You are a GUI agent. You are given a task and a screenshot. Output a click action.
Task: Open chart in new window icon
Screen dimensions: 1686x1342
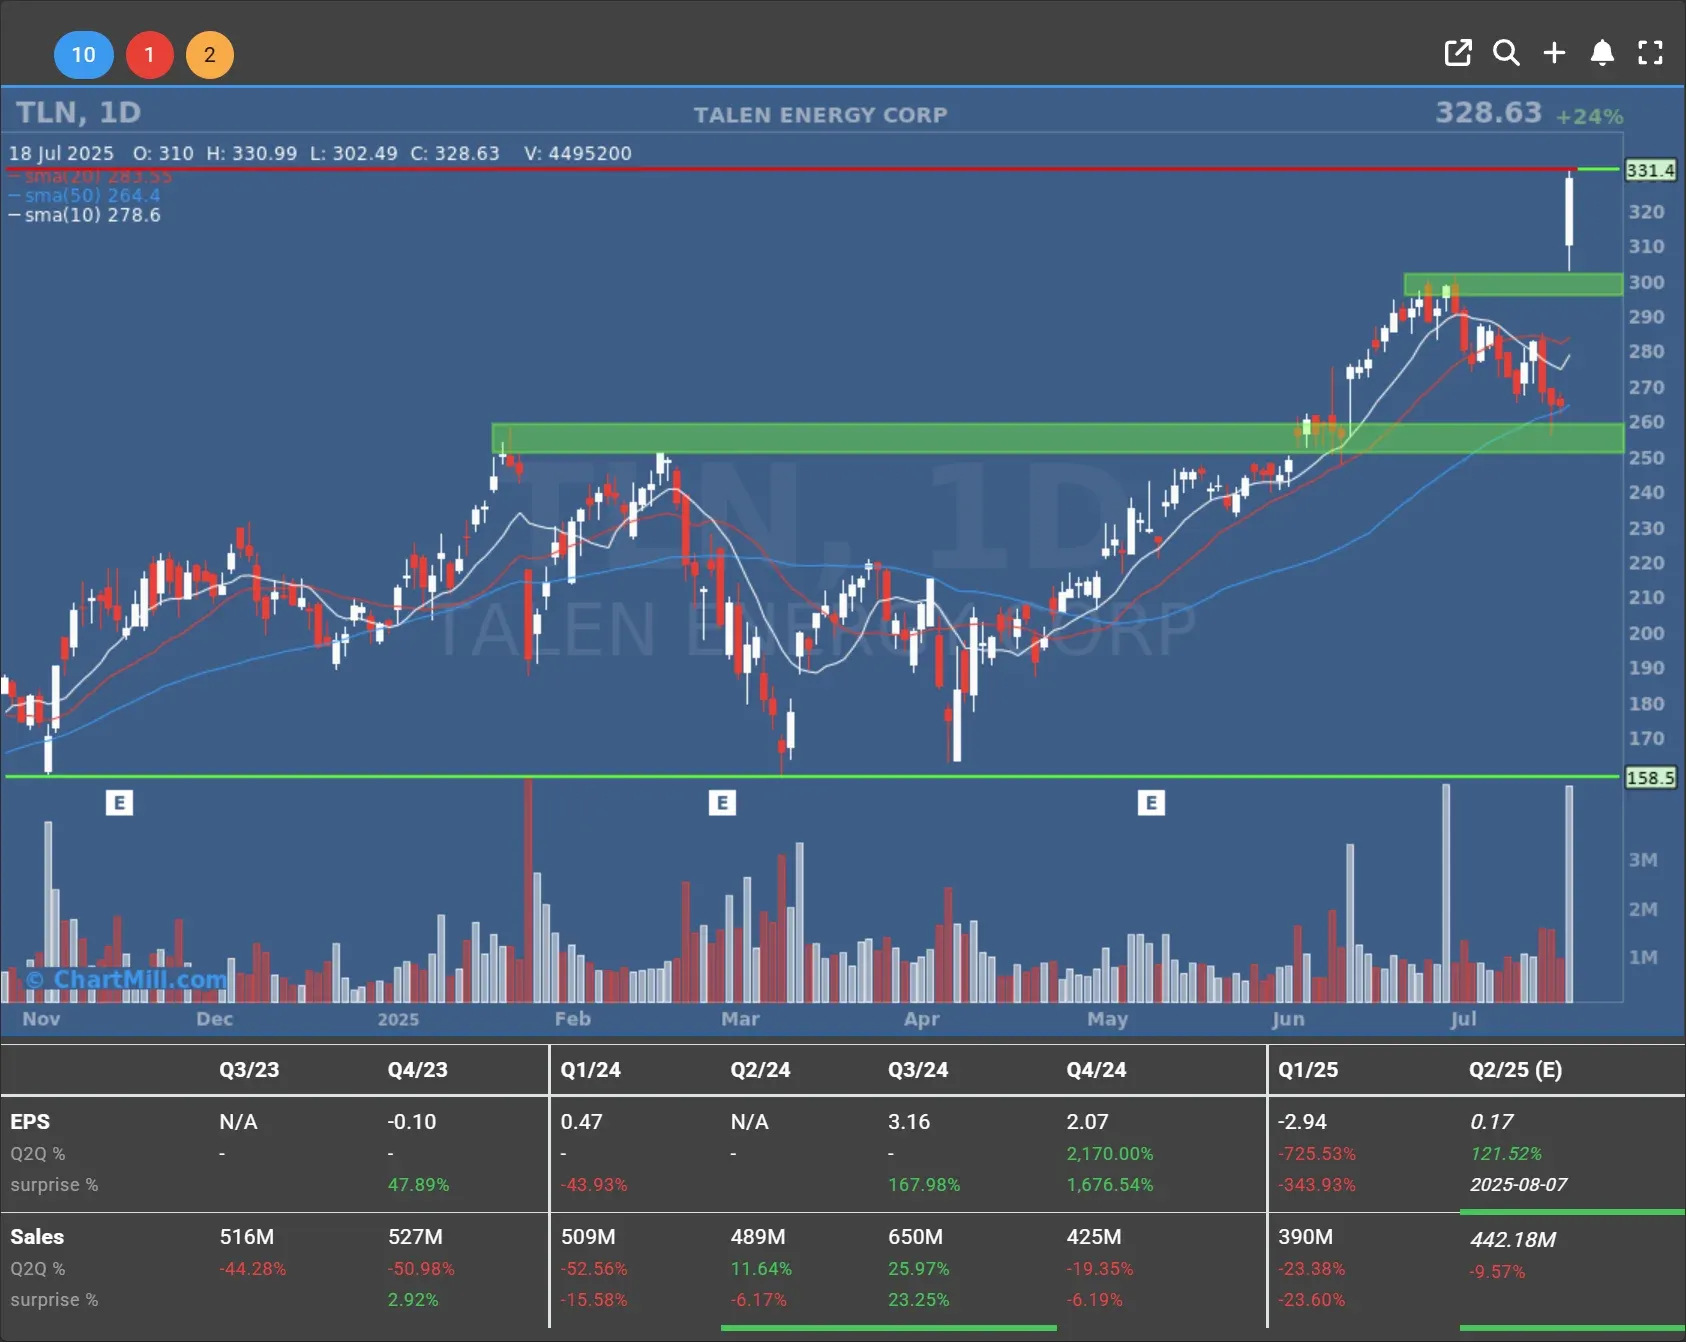click(1458, 53)
